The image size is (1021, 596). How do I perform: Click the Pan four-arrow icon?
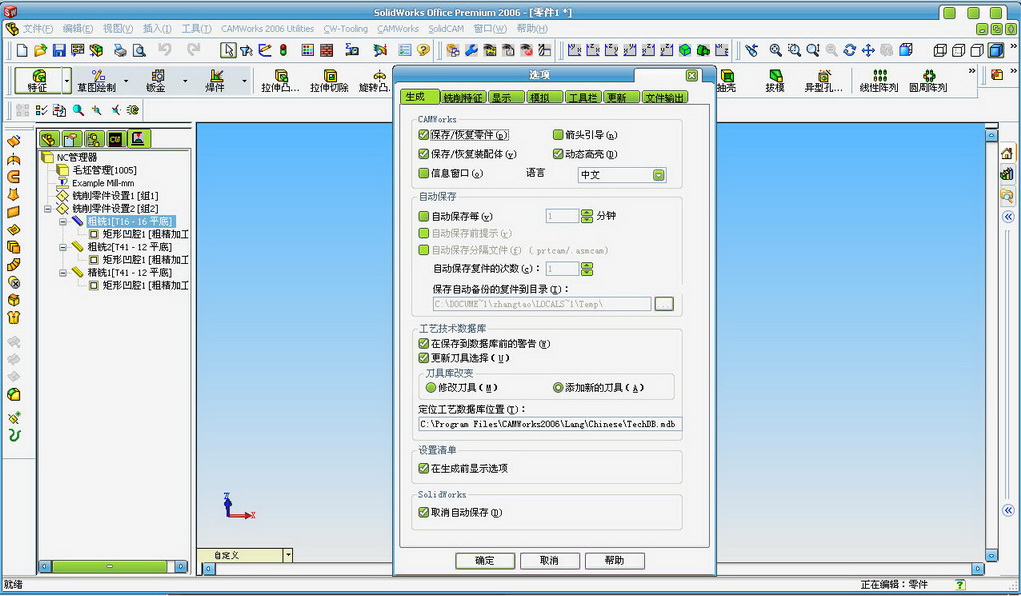coord(868,50)
